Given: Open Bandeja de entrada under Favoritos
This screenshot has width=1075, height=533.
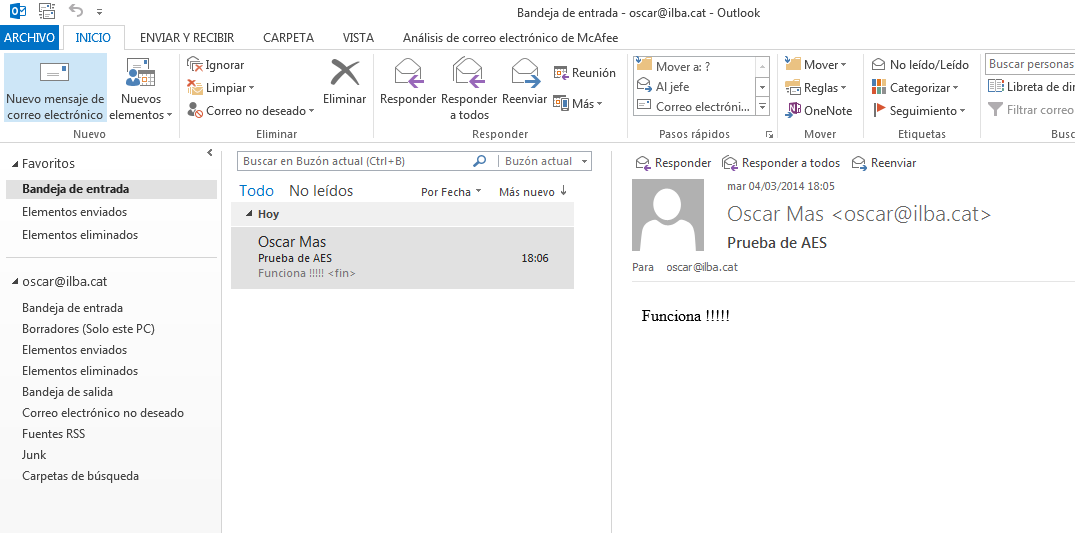Looking at the screenshot, I should [x=111, y=189].
